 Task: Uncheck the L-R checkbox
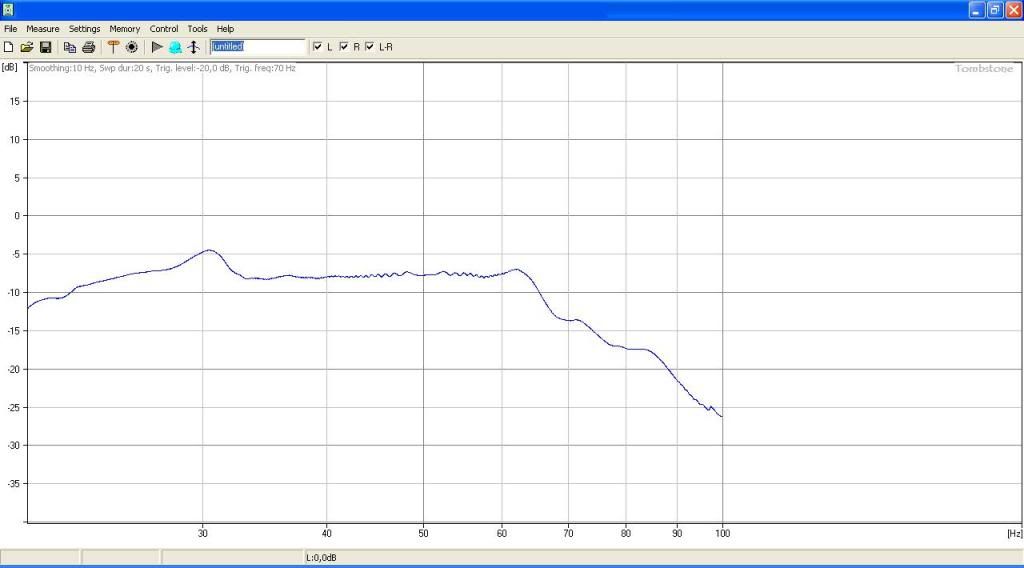(x=370, y=47)
